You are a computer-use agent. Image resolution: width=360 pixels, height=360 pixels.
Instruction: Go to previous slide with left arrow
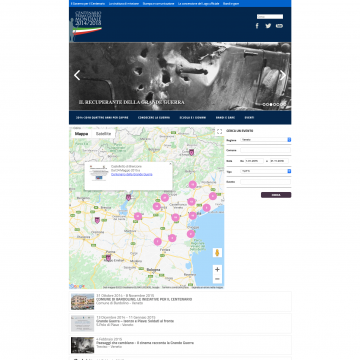[x=77, y=75]
